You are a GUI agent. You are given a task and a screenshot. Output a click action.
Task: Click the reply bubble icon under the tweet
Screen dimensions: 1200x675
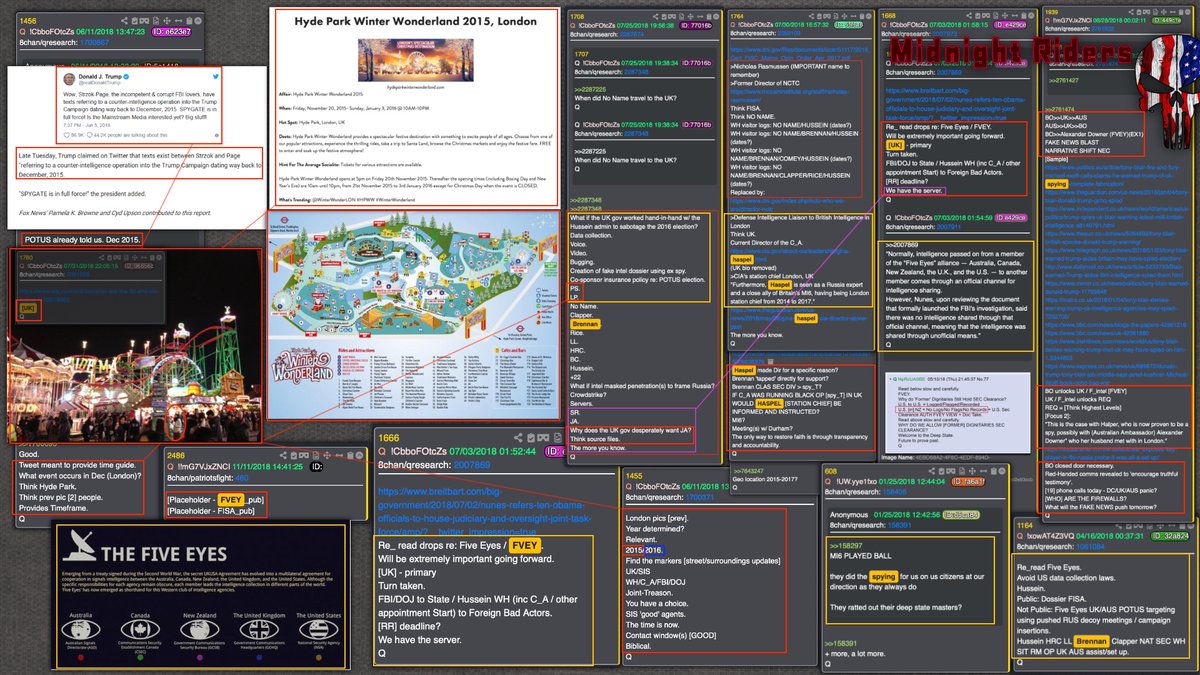[89, 135]
